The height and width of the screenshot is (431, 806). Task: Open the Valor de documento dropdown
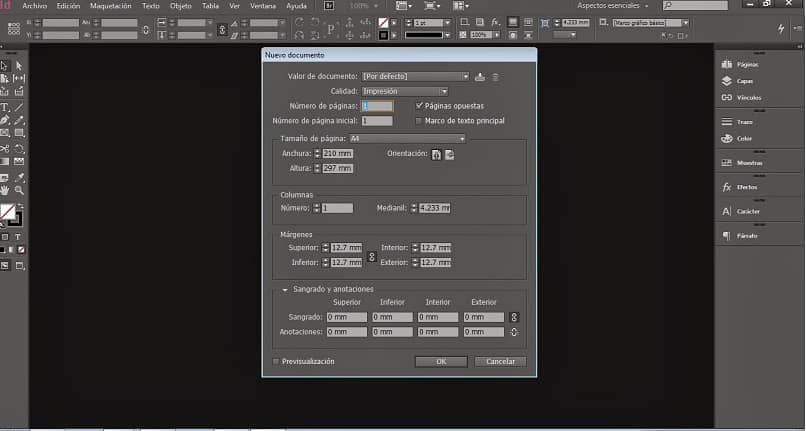[415, 76]
